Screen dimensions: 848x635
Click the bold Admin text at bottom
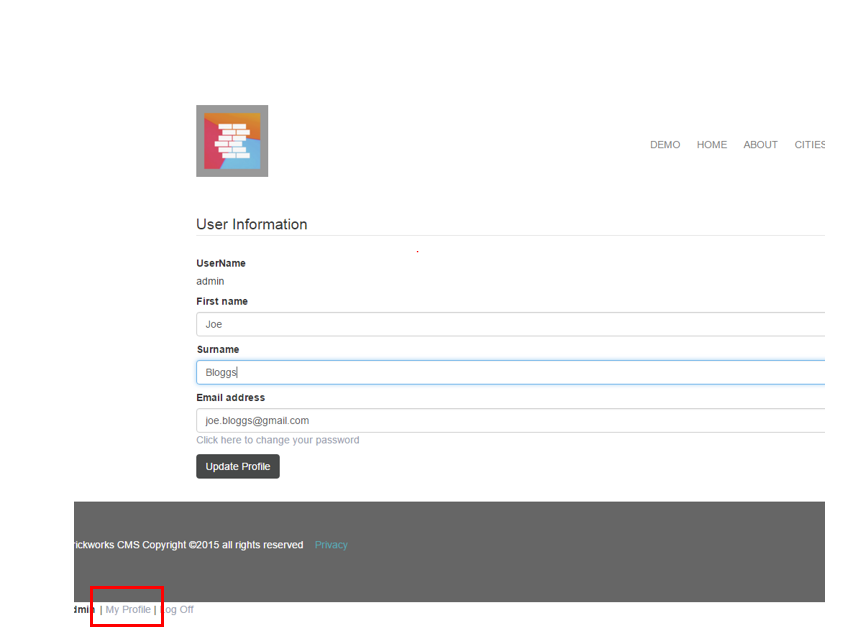(84, 609)
